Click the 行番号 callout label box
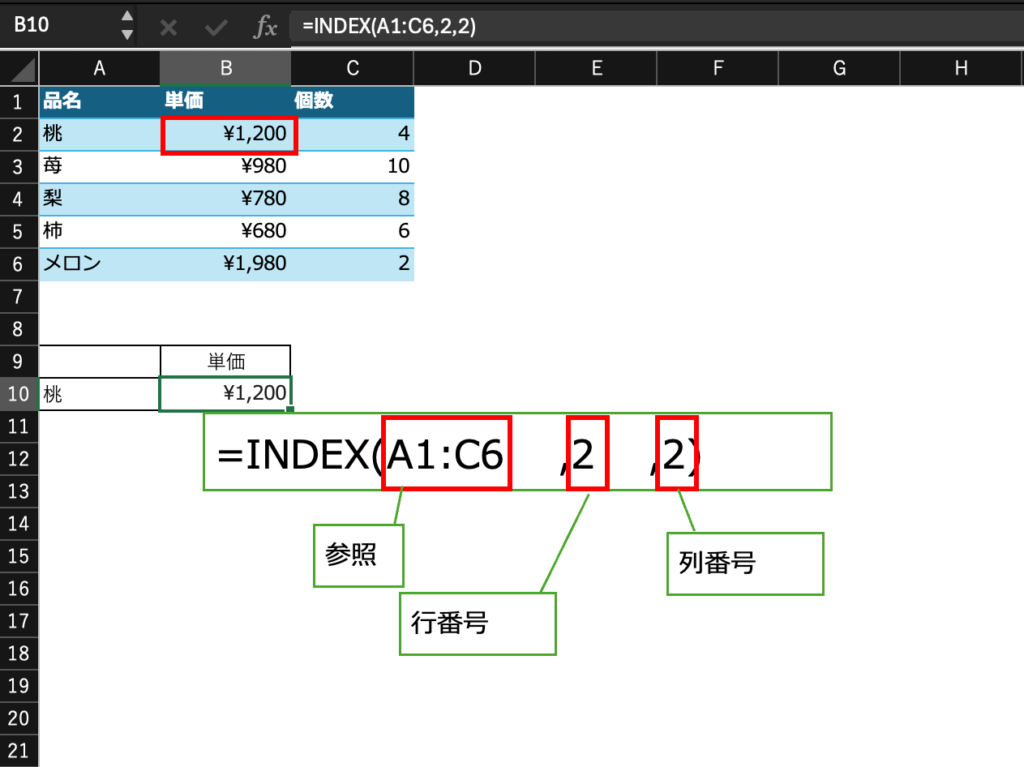 476,623
